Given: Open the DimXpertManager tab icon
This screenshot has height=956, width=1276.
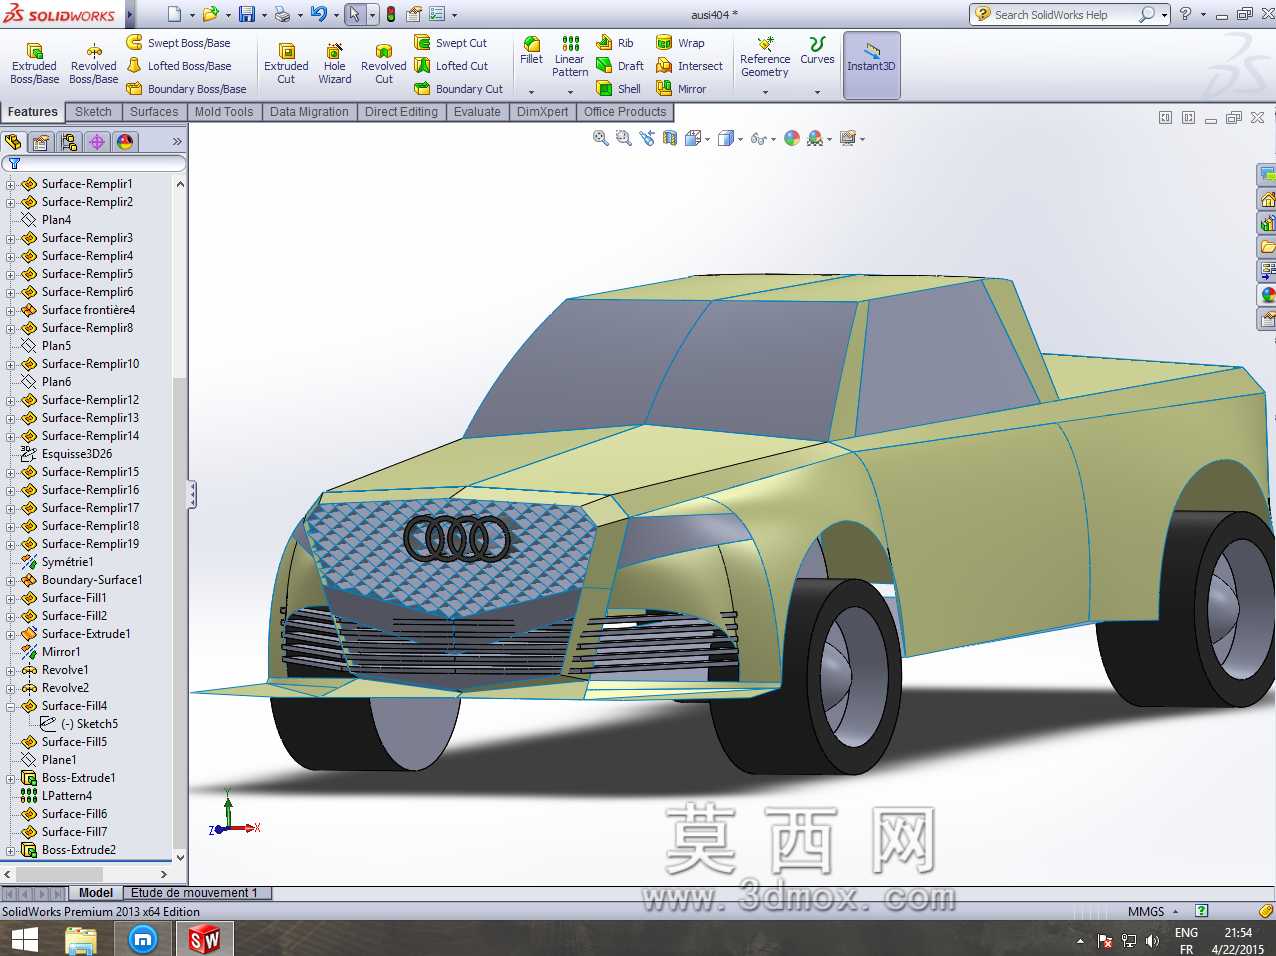Looking at the screenshot, I should click(97, 142).
